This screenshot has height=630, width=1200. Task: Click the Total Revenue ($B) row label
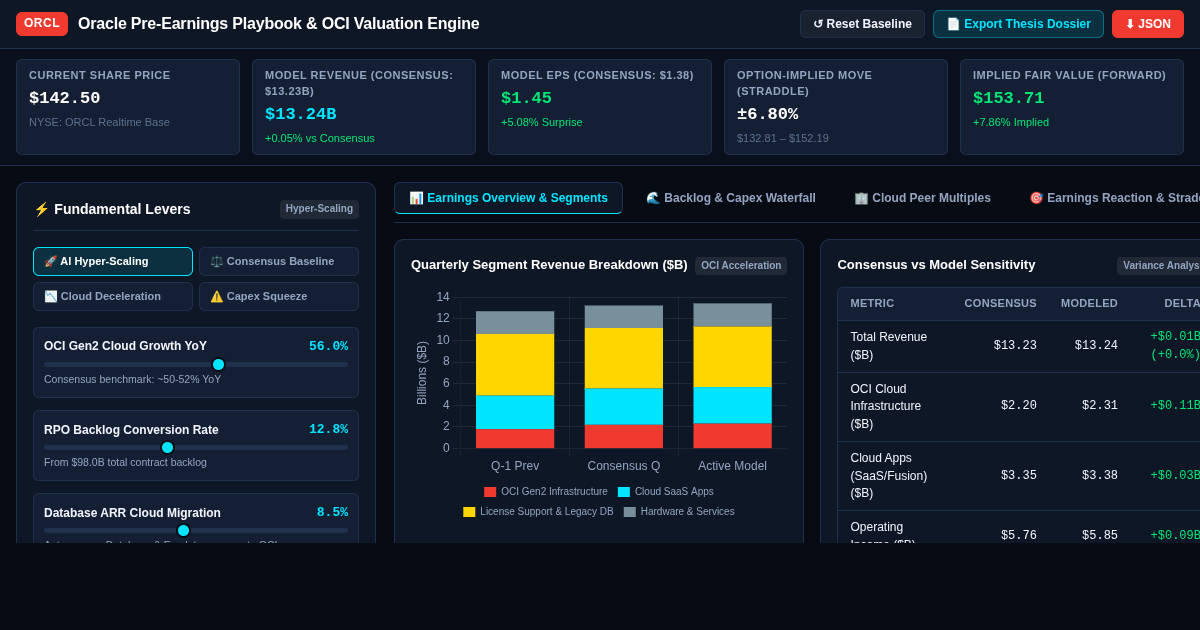tap(889, 346)
